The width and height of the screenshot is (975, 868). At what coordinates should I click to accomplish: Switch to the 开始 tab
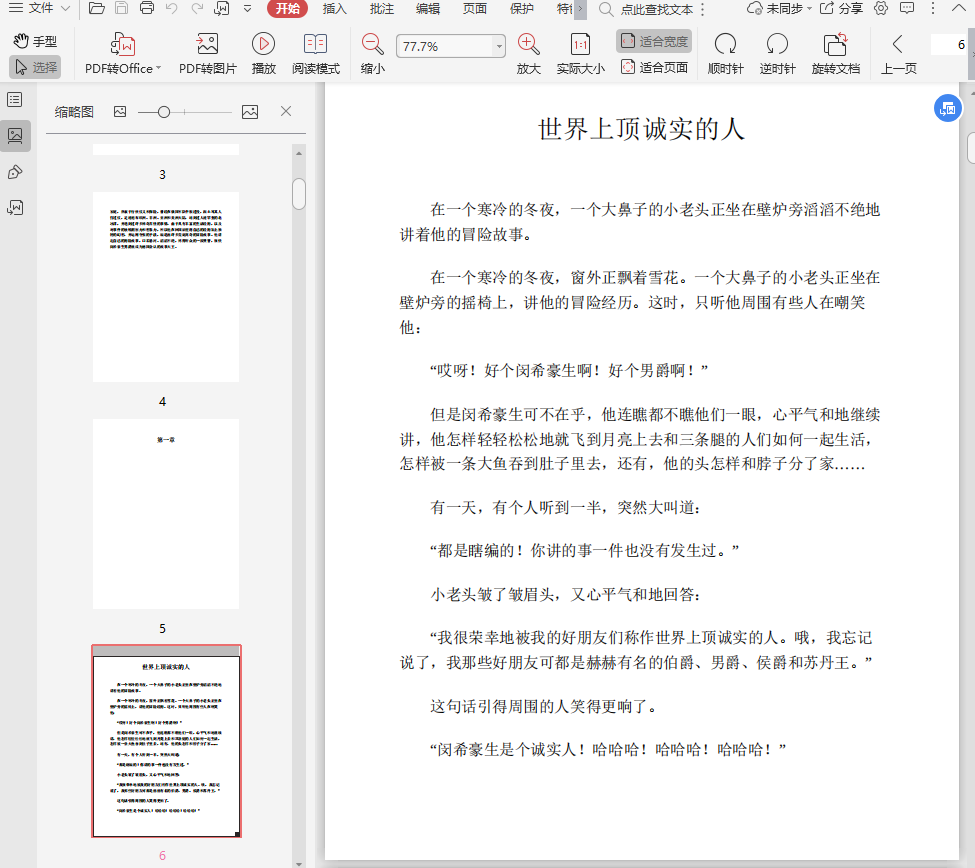(x=287, y=9)
